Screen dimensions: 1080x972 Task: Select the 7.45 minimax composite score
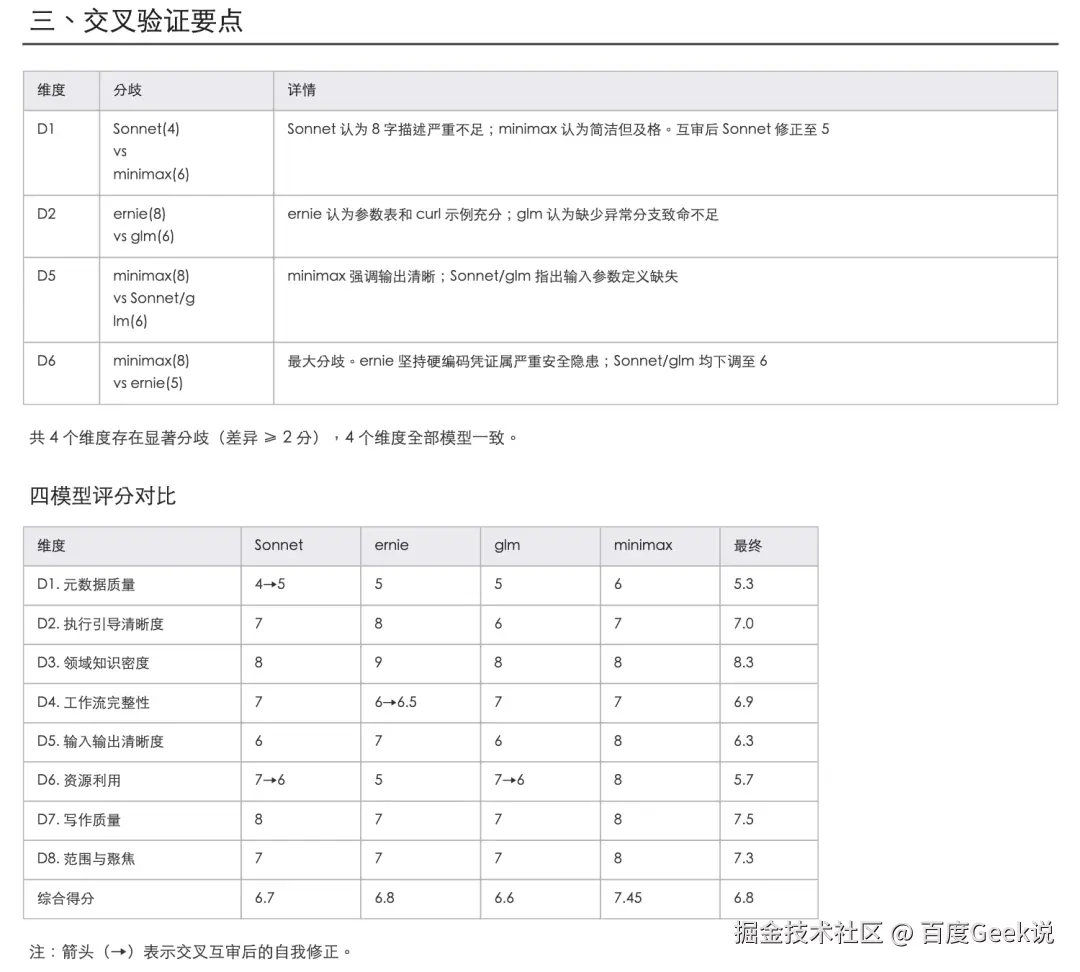coord(628,899)
